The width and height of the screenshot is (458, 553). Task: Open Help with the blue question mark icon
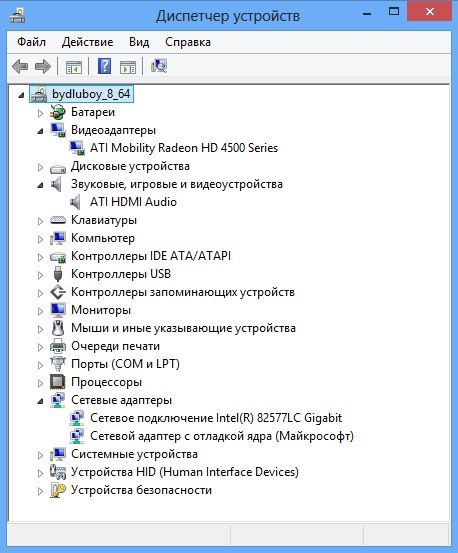104,66
